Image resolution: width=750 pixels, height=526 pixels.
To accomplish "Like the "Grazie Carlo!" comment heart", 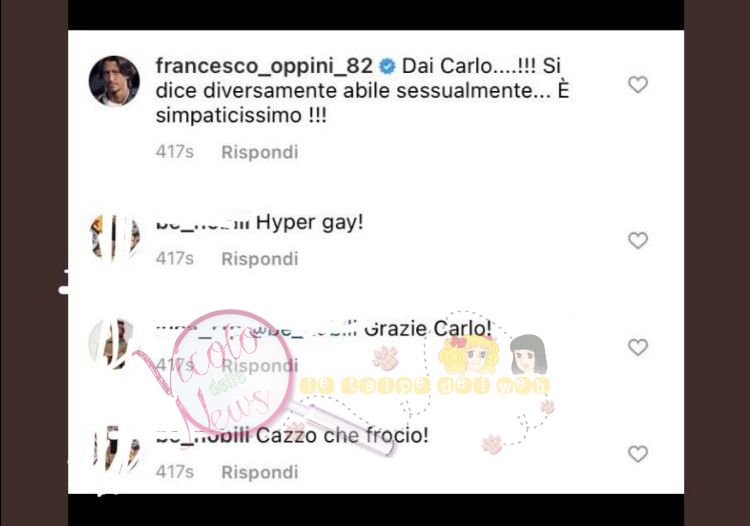I will (638, 347).
